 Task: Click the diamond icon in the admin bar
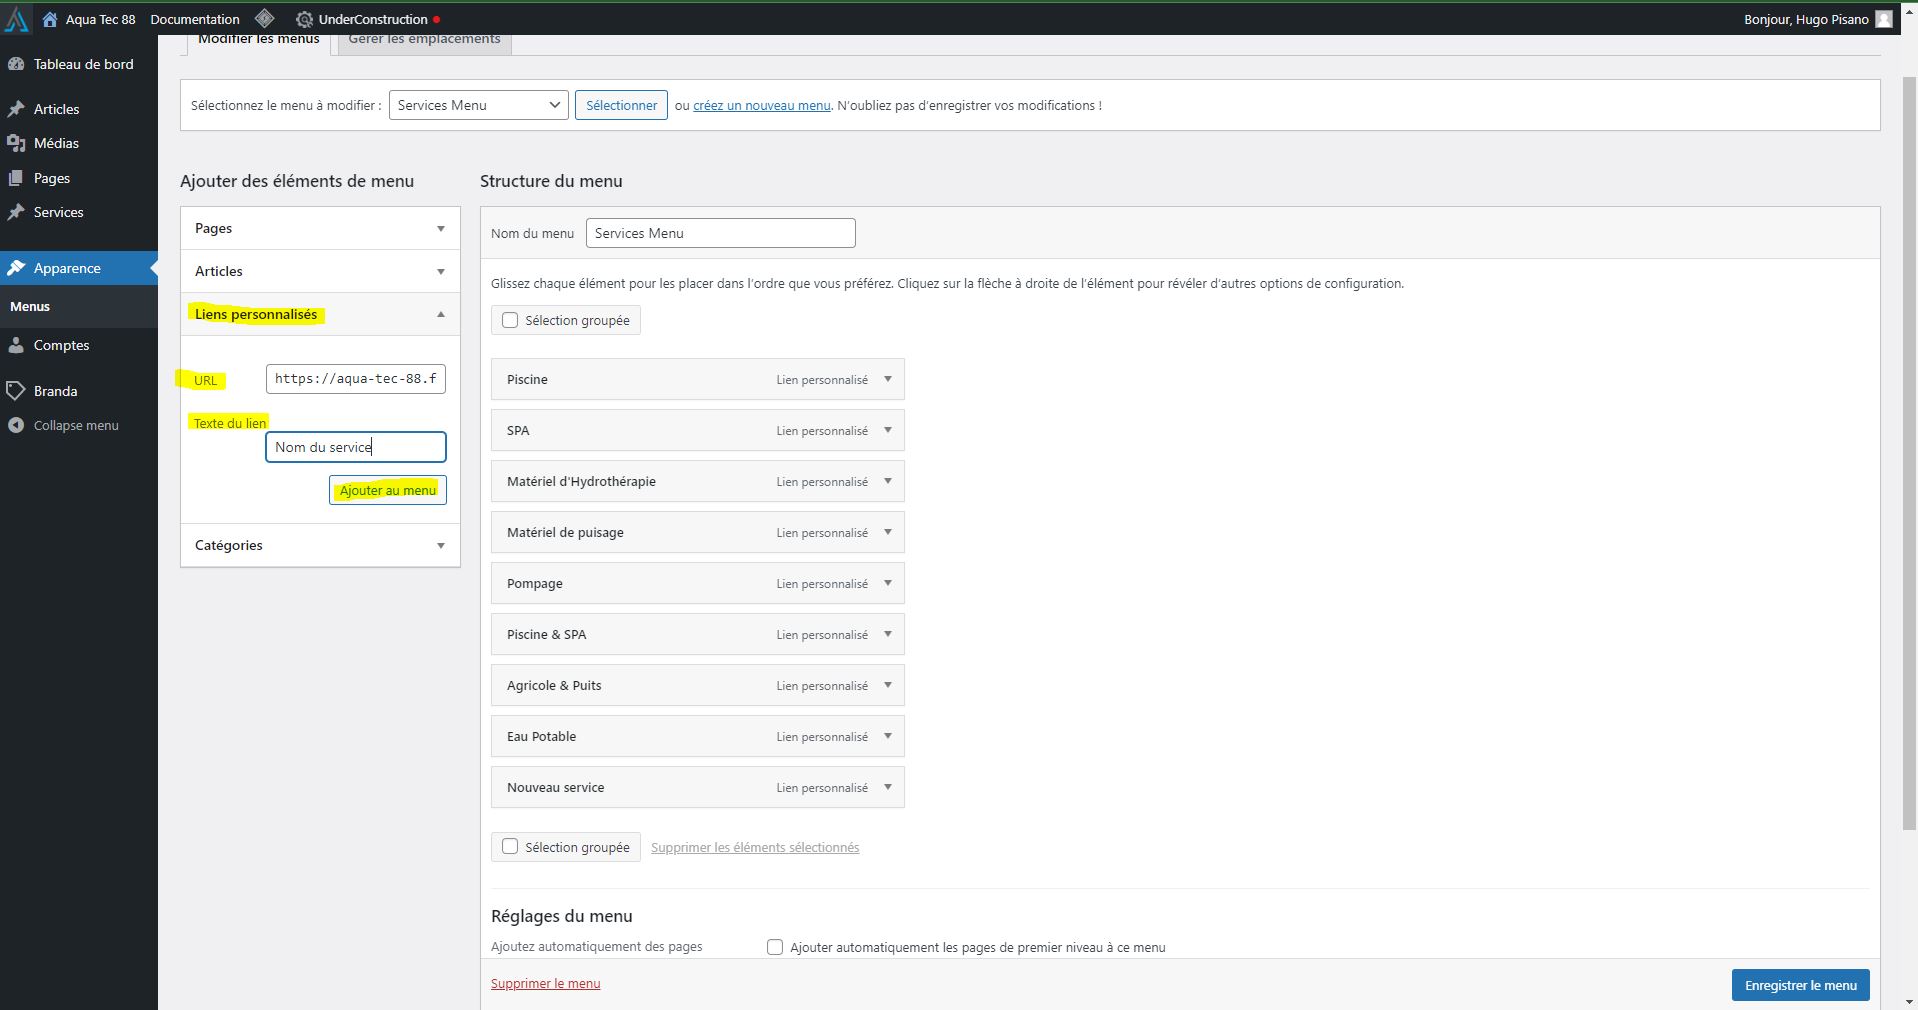pyautogui.click(x=264, y=19)
